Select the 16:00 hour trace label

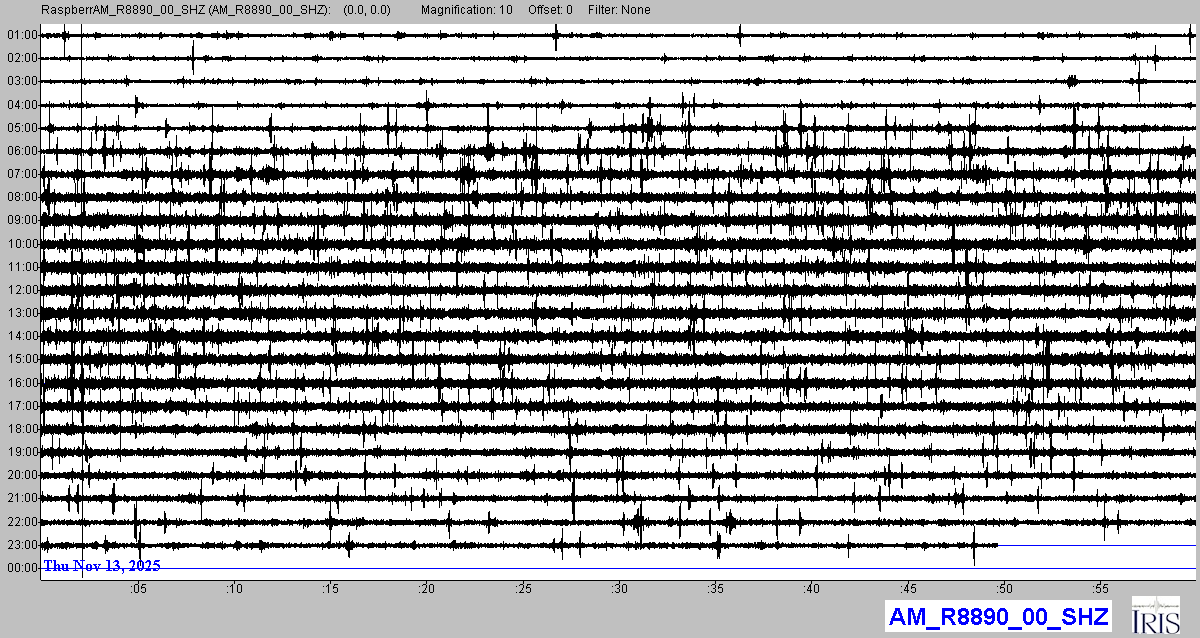pos(21,383)
